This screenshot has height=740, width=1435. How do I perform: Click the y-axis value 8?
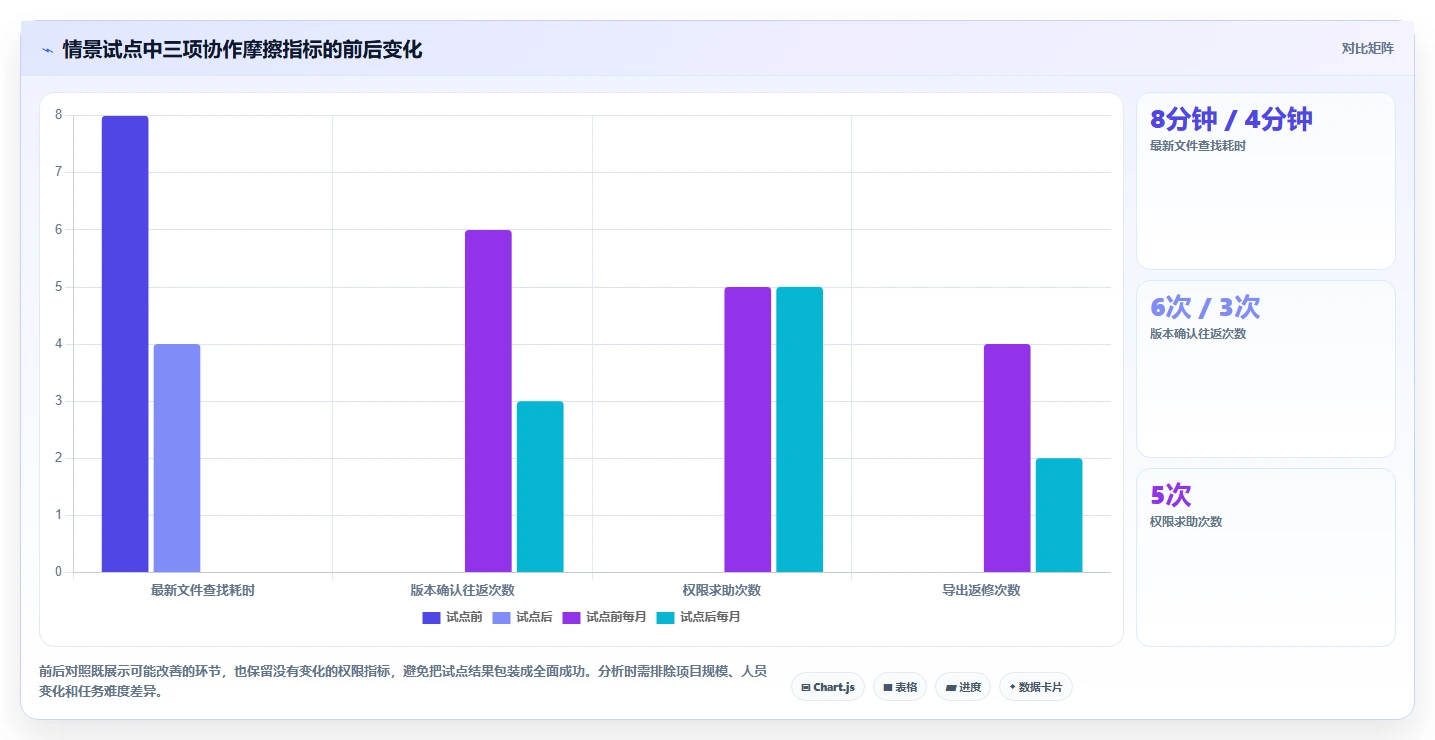point(58,115)
